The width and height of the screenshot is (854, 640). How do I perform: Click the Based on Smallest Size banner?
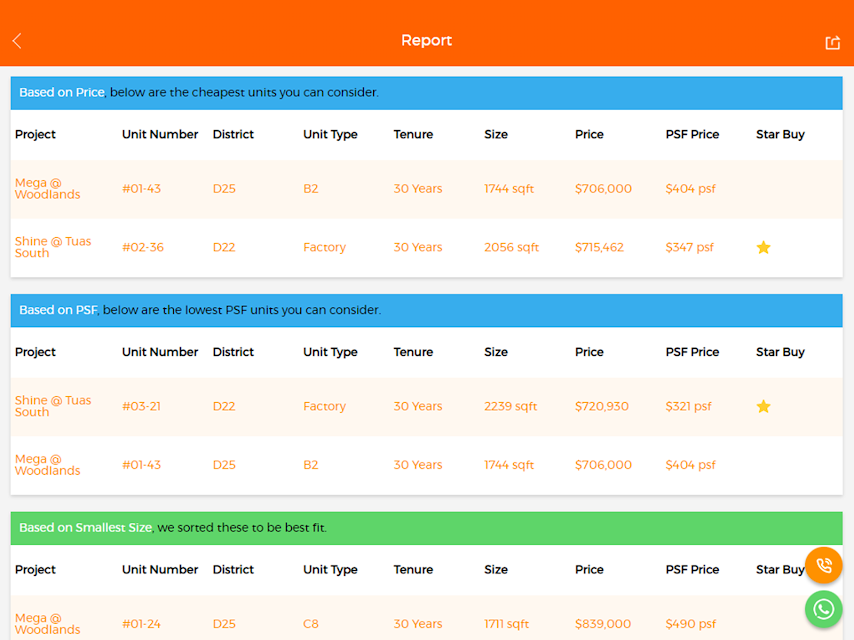pyautogui.click(x=426, y=528)
